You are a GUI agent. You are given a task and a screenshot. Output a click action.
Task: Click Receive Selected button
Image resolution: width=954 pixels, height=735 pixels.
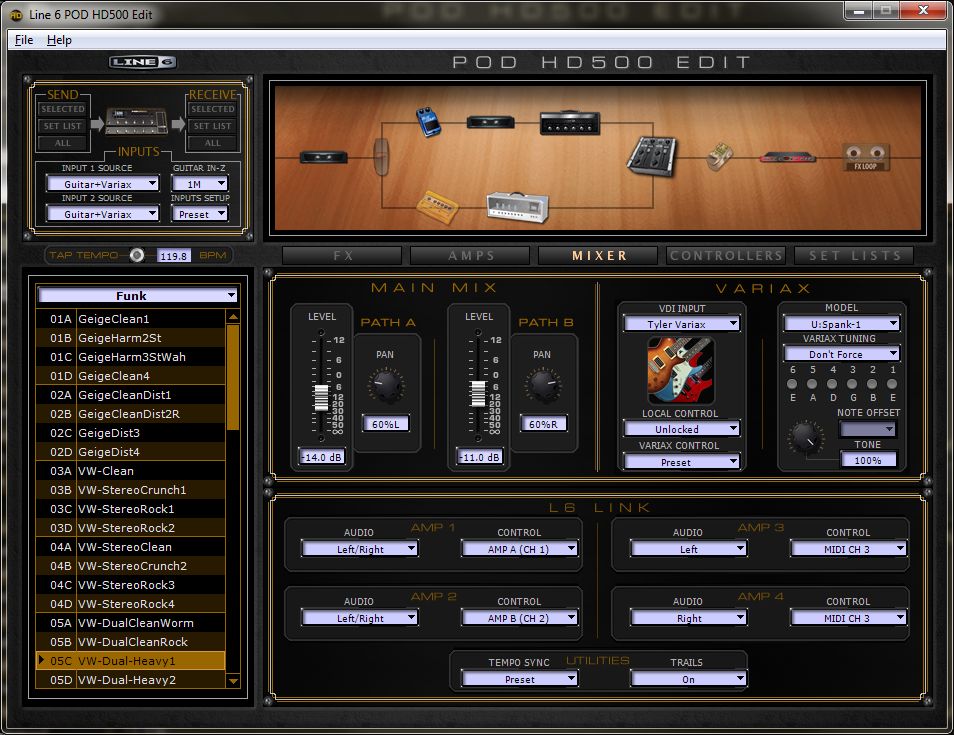pyautogui.click(x=212, y=109)
